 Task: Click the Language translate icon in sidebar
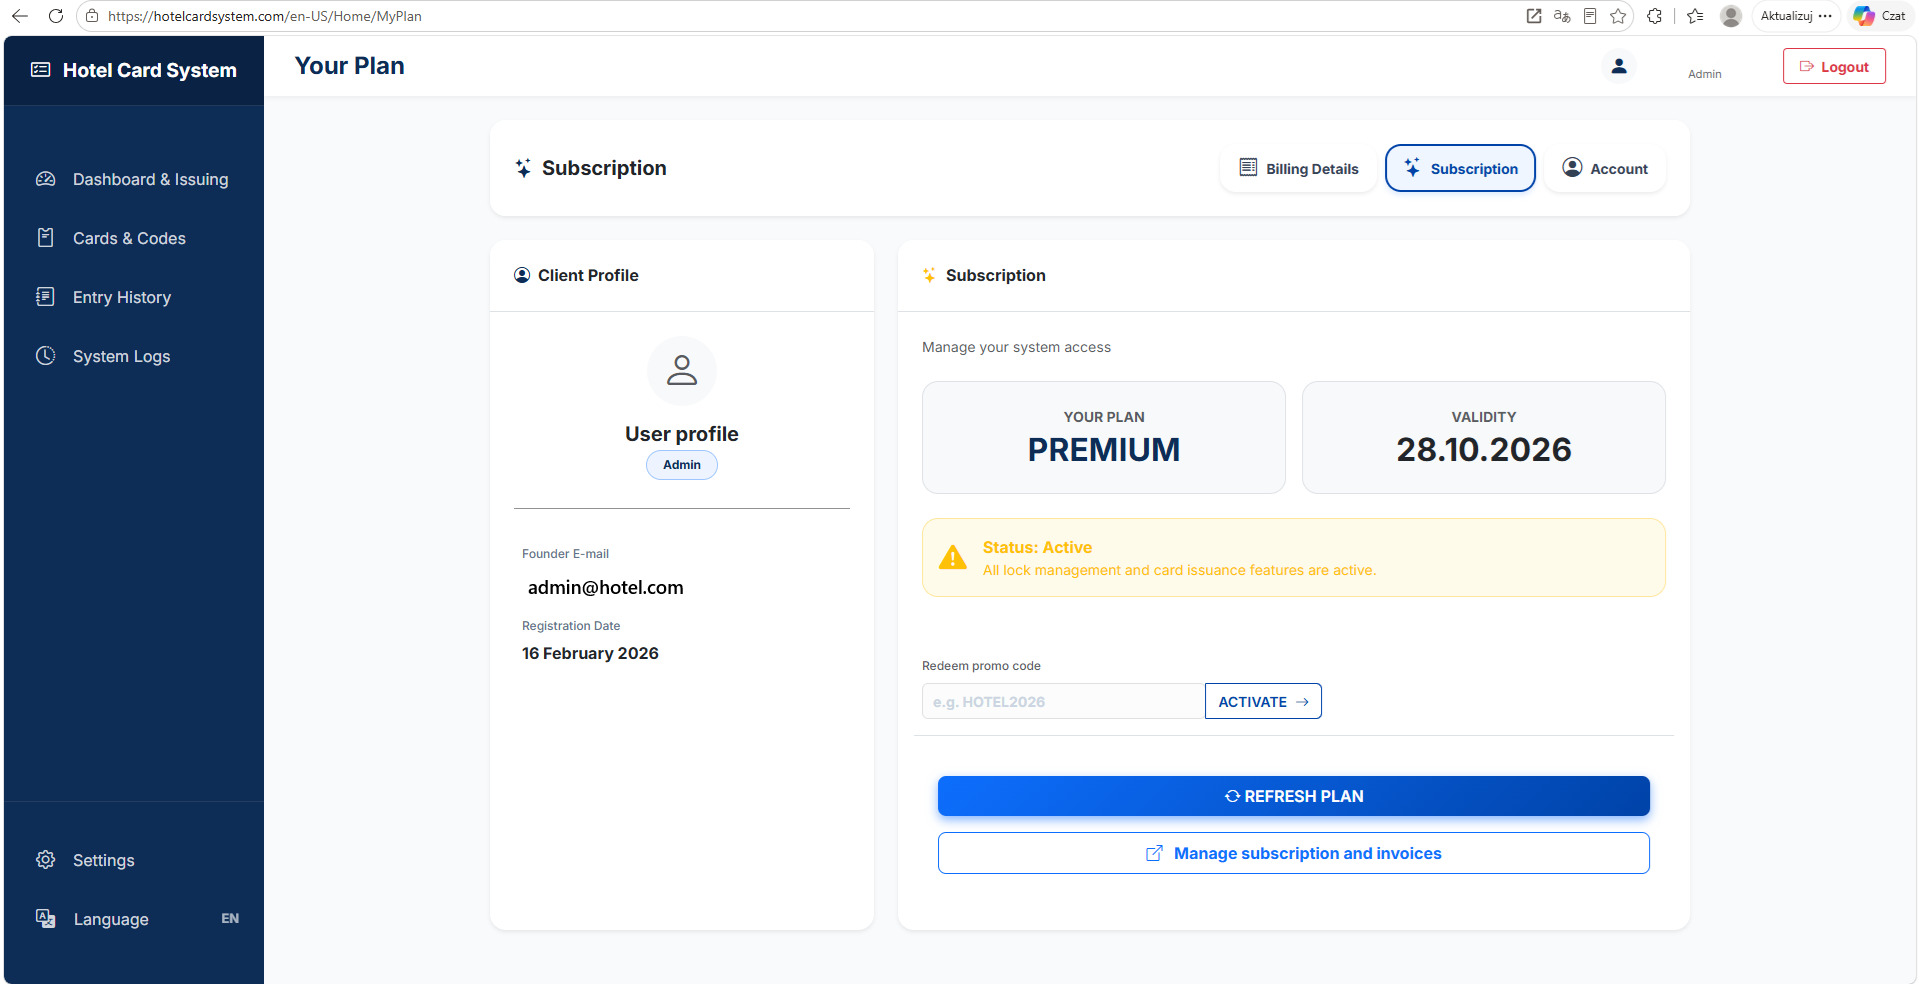(x=45, y=919)
